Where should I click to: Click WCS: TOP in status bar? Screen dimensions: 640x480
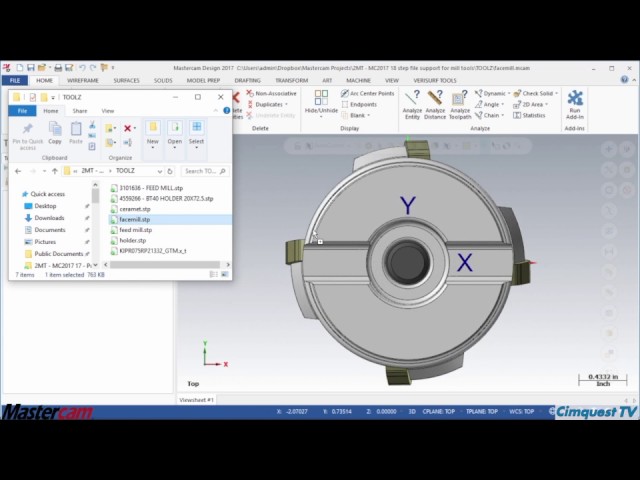(521, 411)
